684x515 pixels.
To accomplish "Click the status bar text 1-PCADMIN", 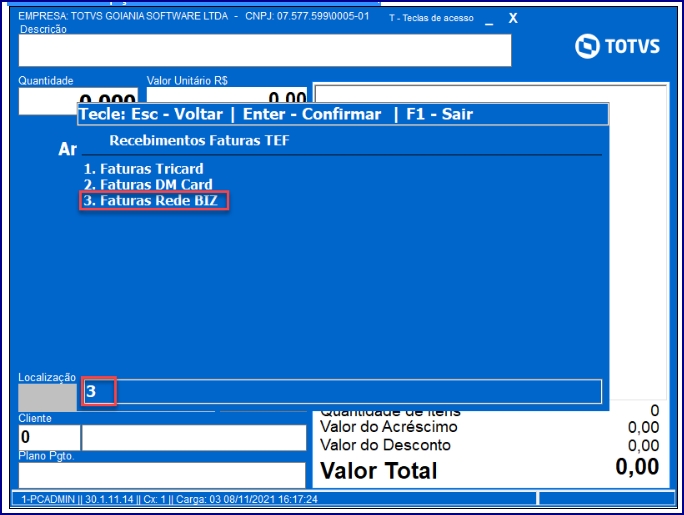I will tap(48, 499).
